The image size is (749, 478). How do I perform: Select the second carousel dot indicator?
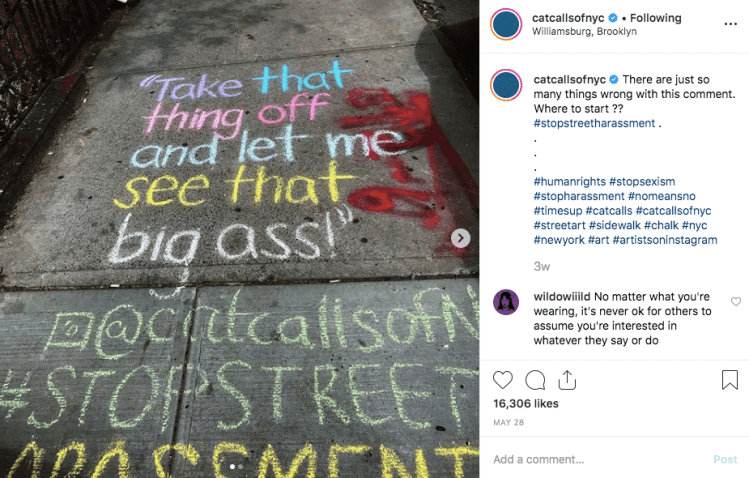click(240, 467)
